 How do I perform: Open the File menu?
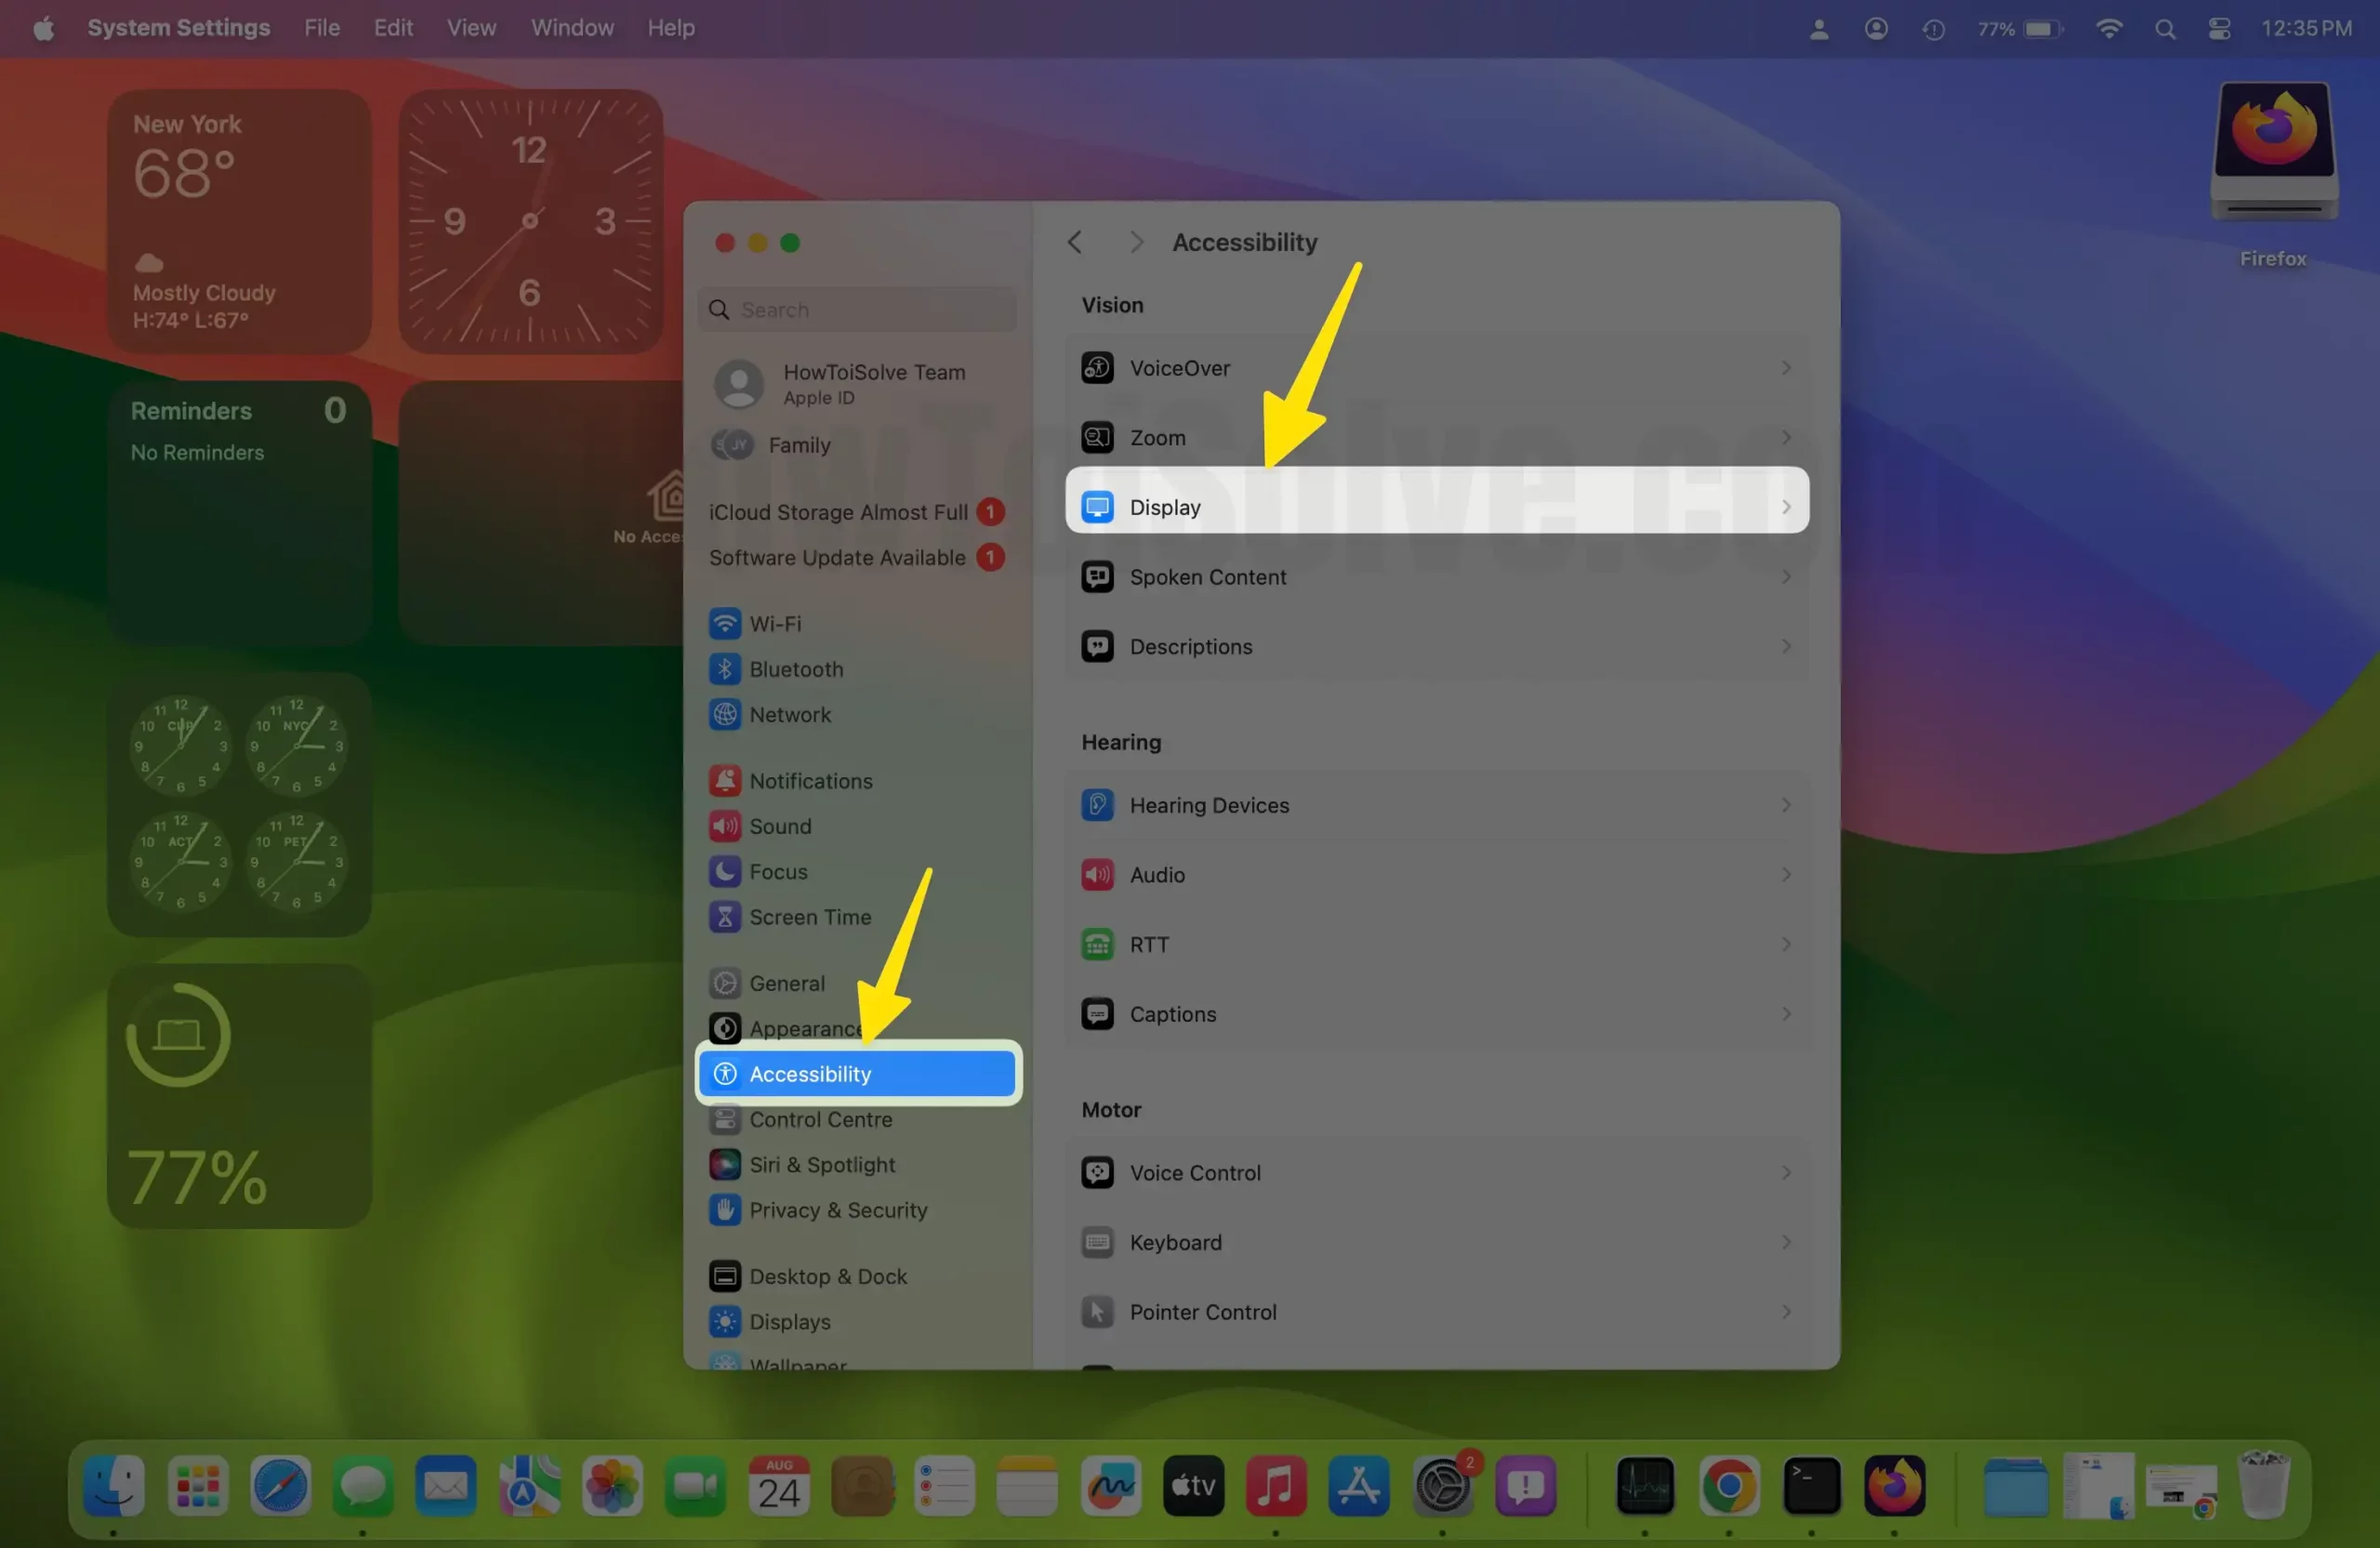[x=322, y=28]
